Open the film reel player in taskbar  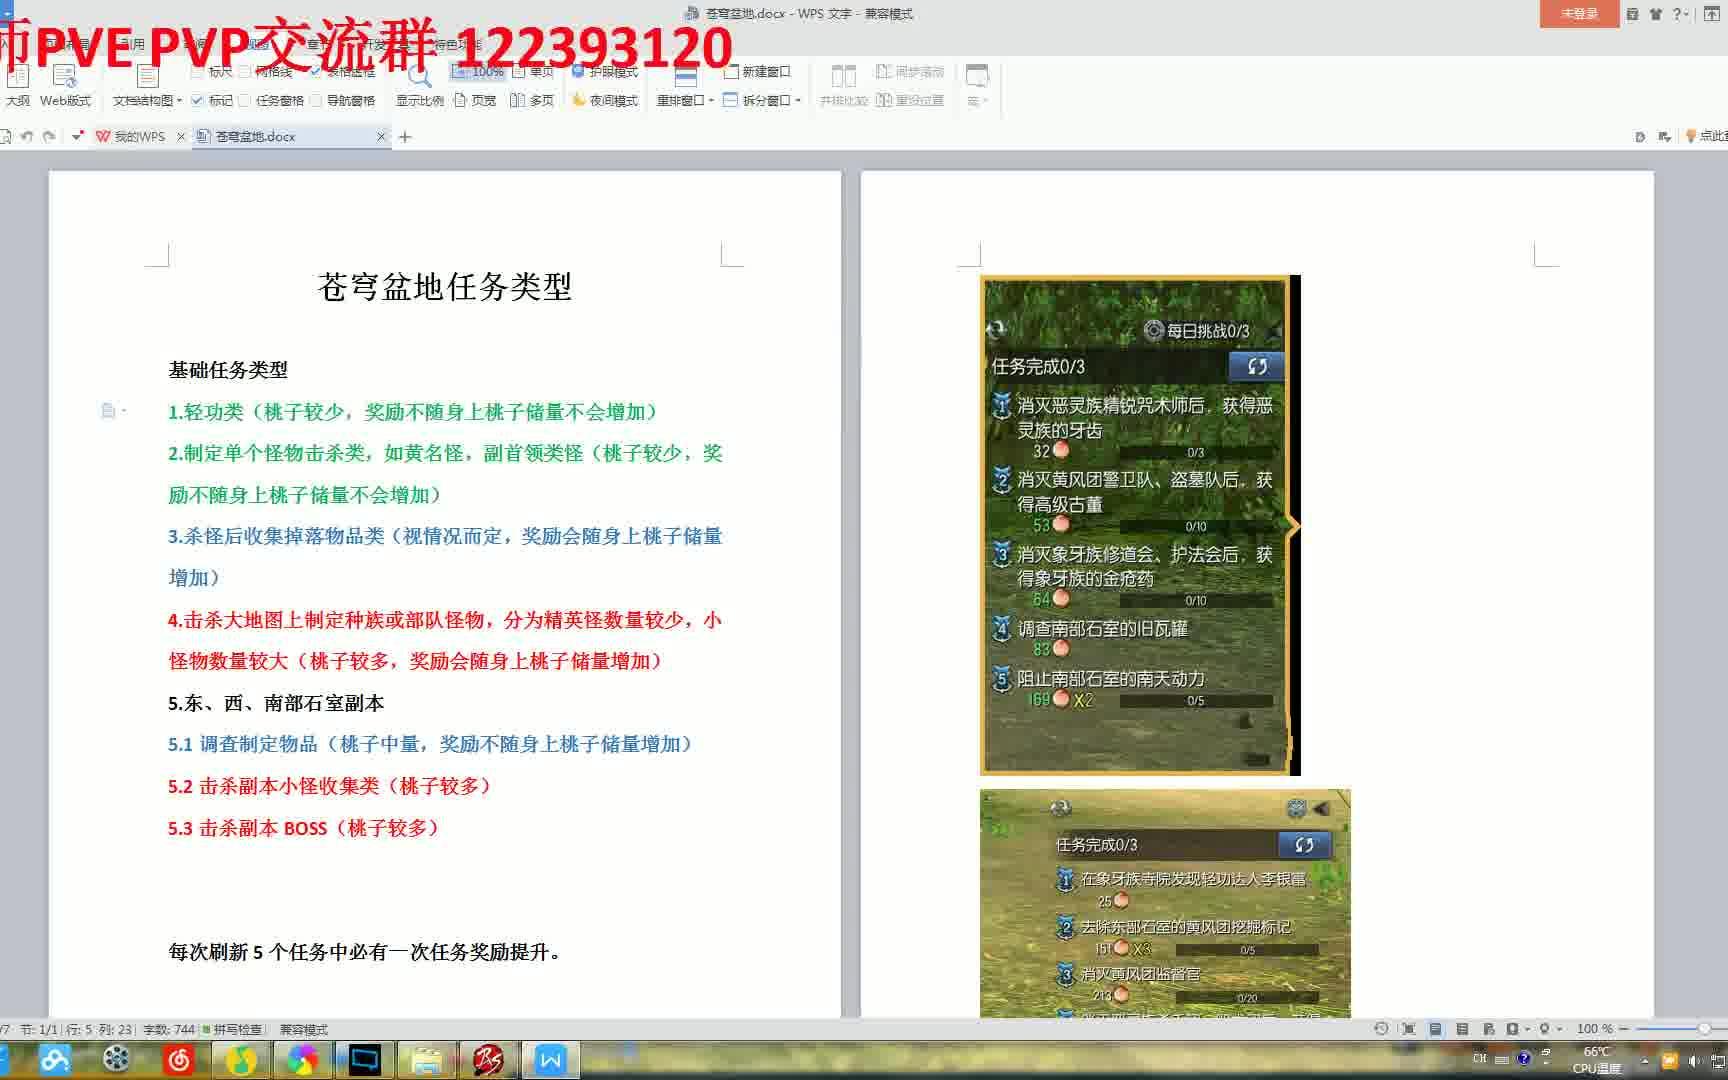(x=117, y=1059)
